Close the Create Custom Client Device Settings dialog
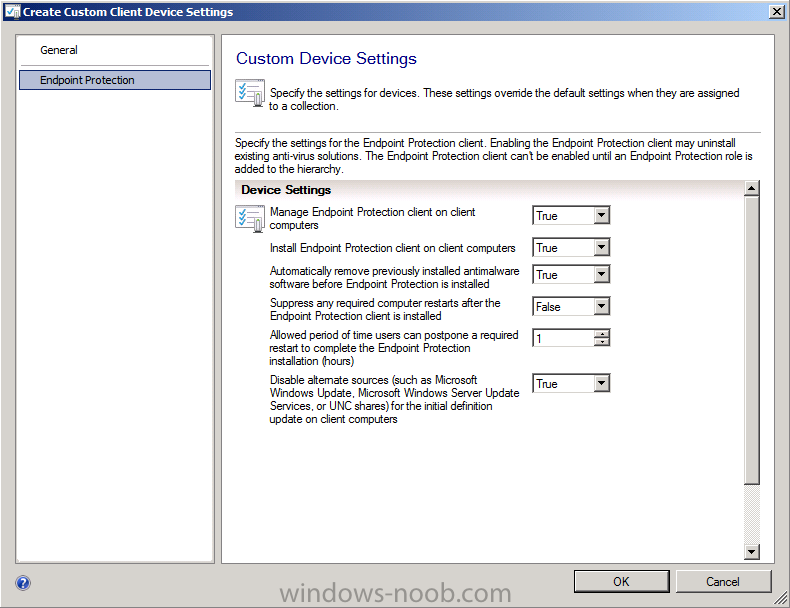 click(776, 11)
